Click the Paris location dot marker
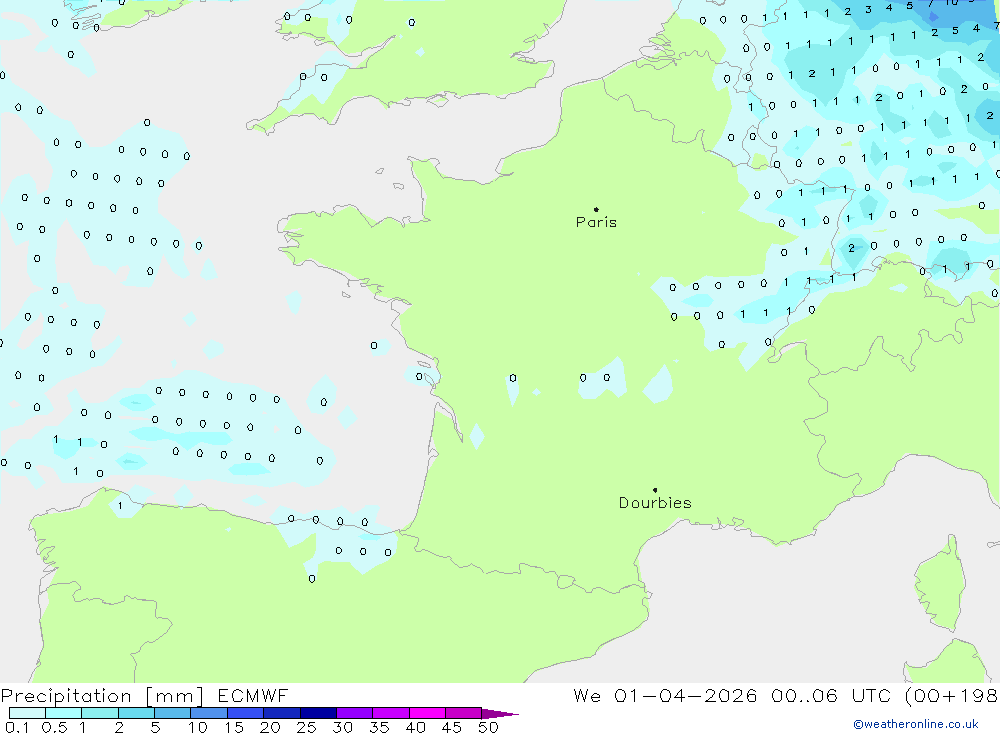This screenshot has width=1000, height=733. (x=596, y=209)
